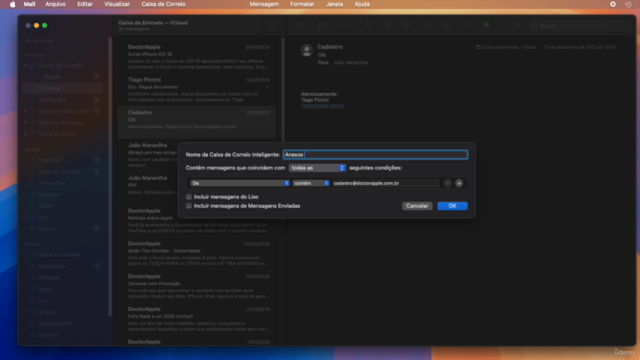
Task: Open DoctorApple Aulão Tira-Dúvidas message
Action: tap(198, 253)
